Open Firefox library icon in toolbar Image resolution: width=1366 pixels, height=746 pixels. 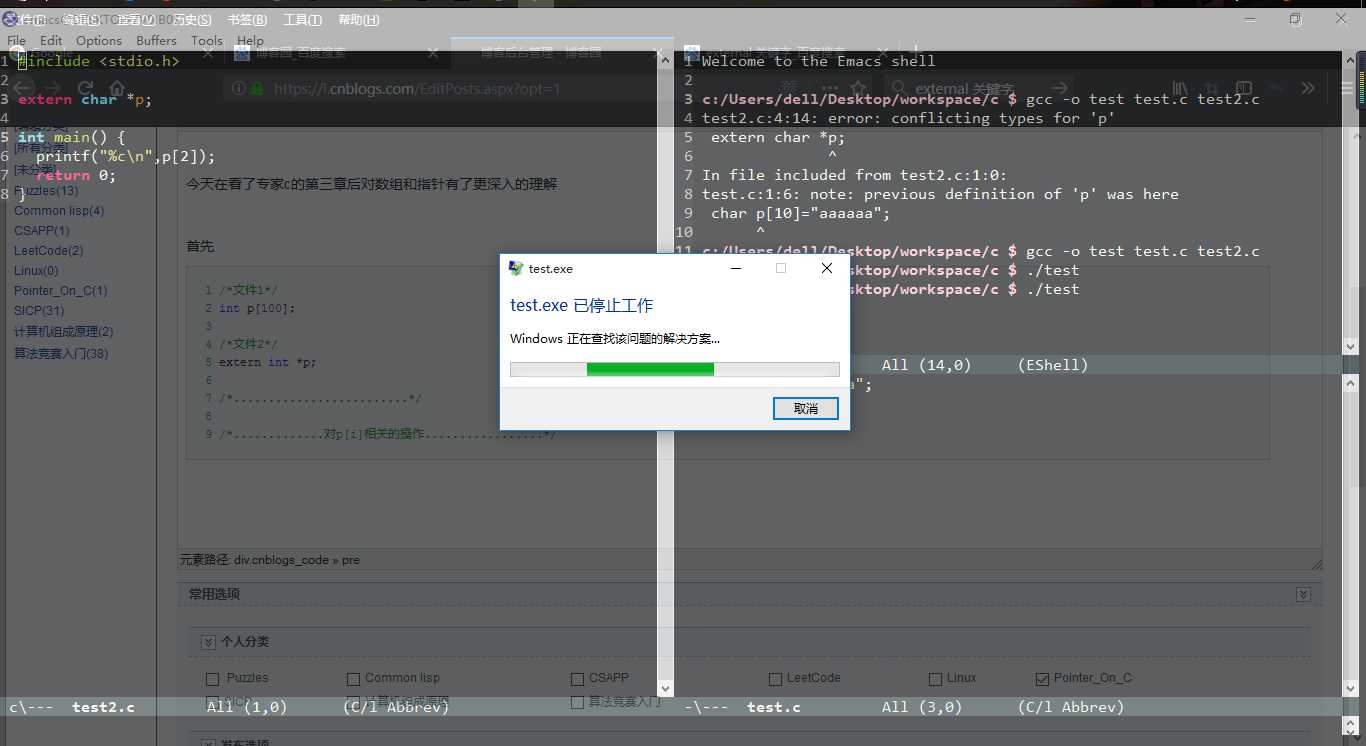tap(1181, 88)
